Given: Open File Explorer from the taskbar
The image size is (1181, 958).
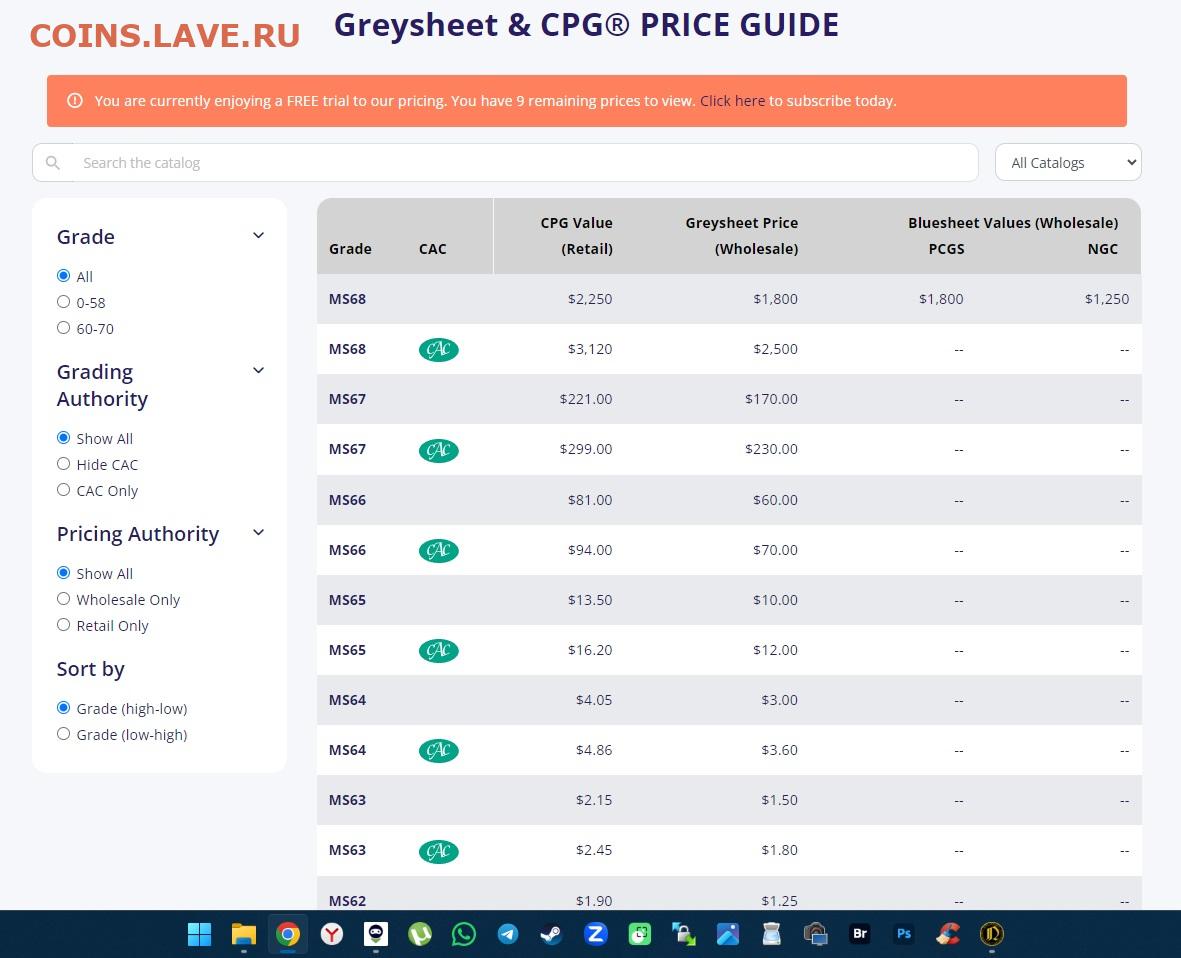Looking at the screenshot, I should pyautogui.click(x=244, y=934).
